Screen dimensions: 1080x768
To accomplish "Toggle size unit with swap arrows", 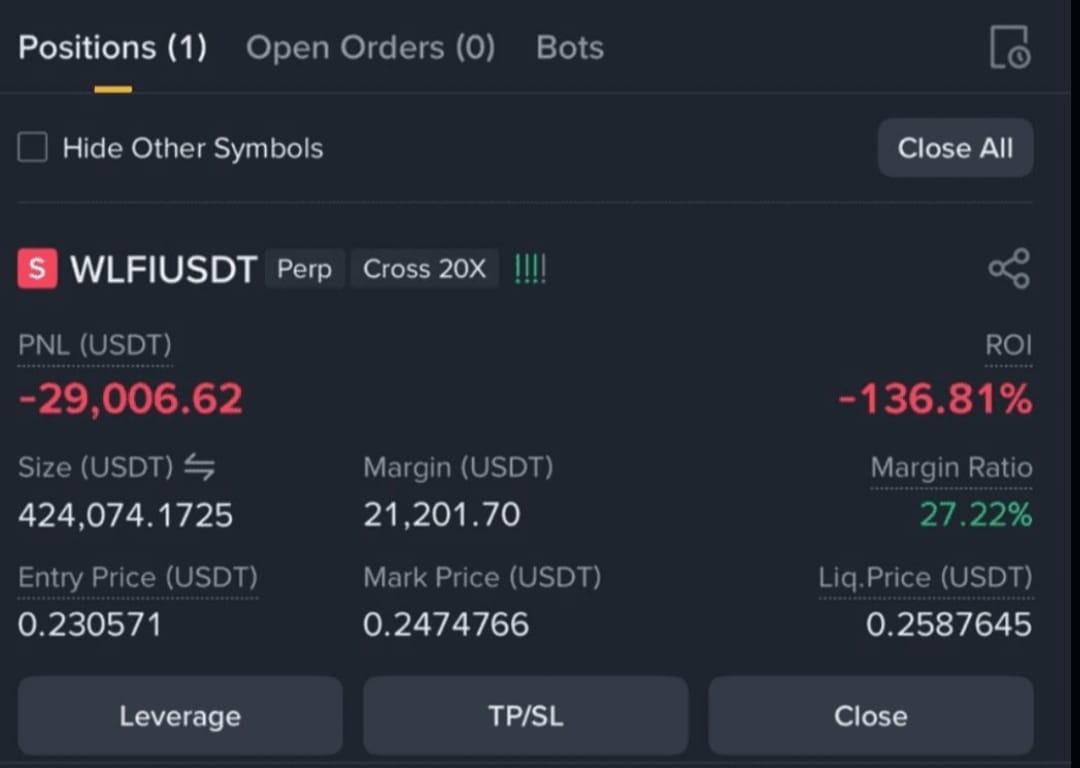I will [x=200, y=468].
